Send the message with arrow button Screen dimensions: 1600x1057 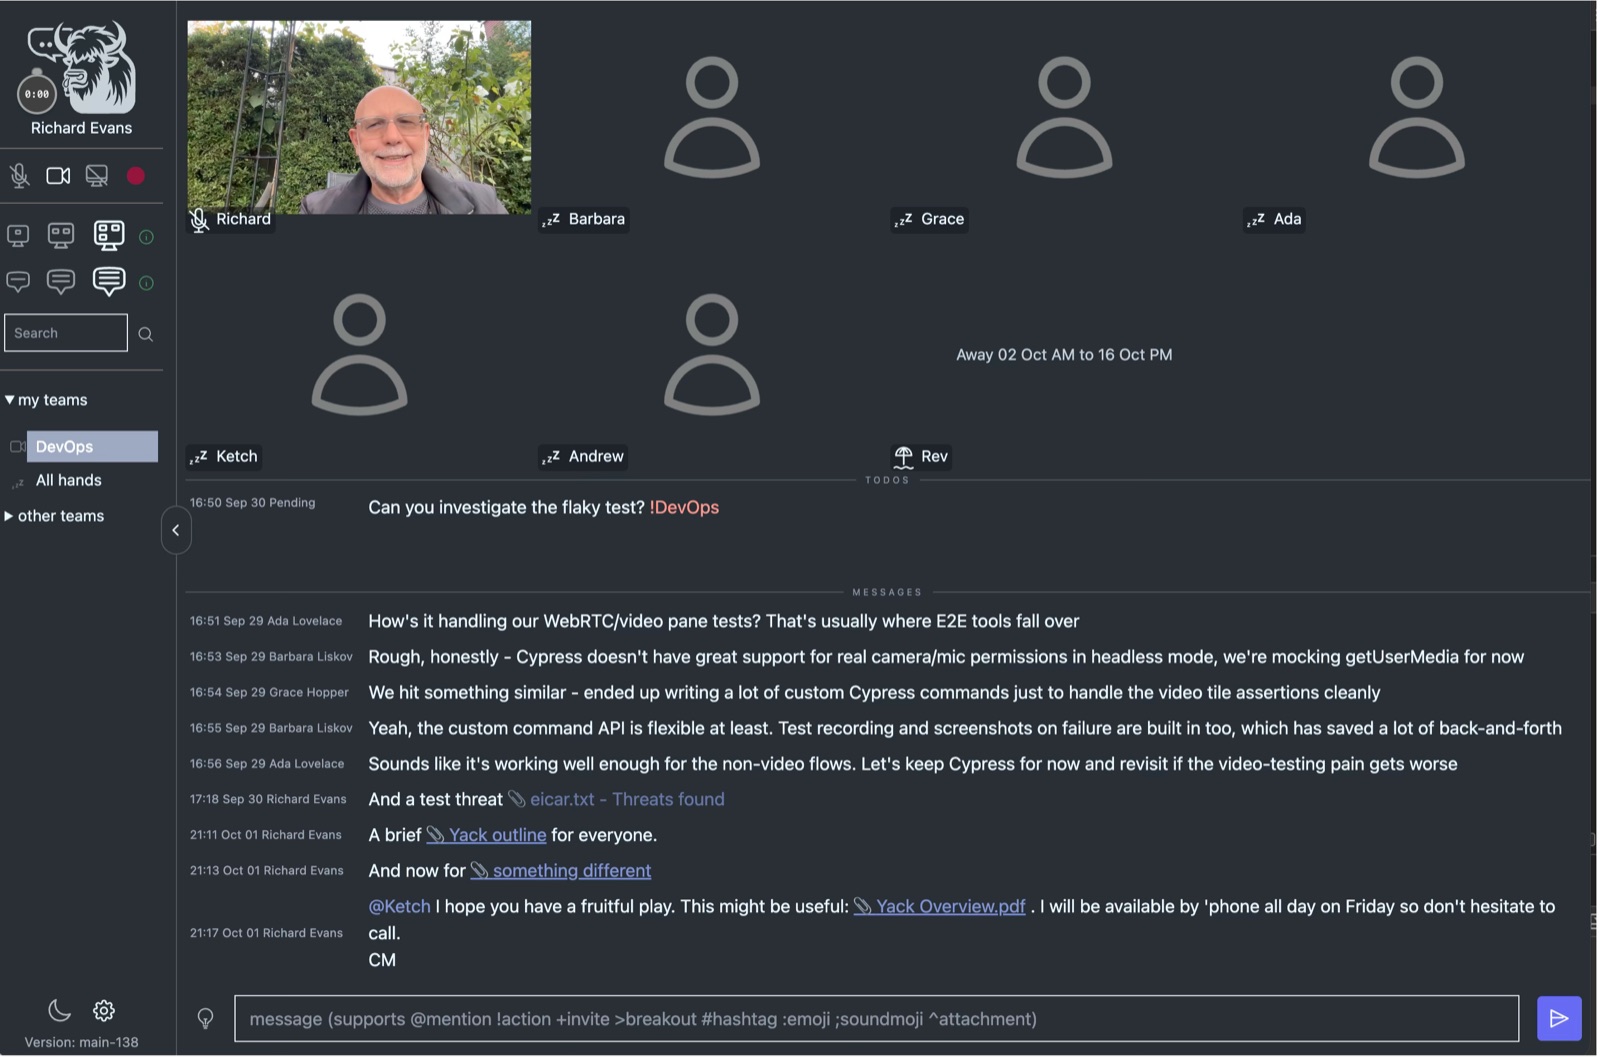1558,1018
